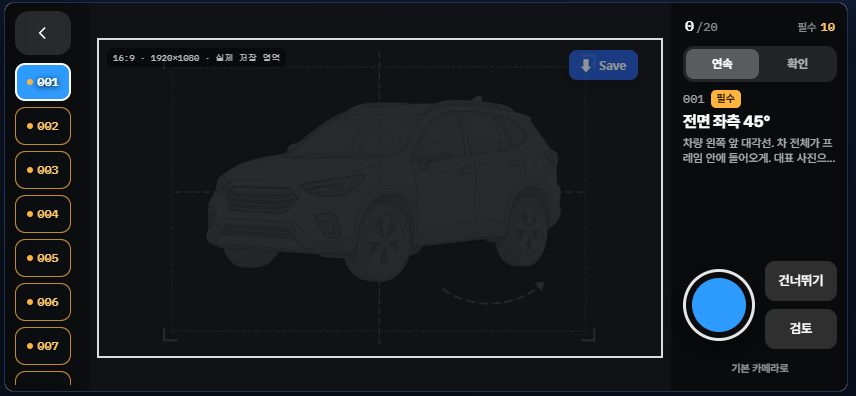Click the Save button with download arrow
Viewport: 856px width, 396px height.
(x=603, y=66)
